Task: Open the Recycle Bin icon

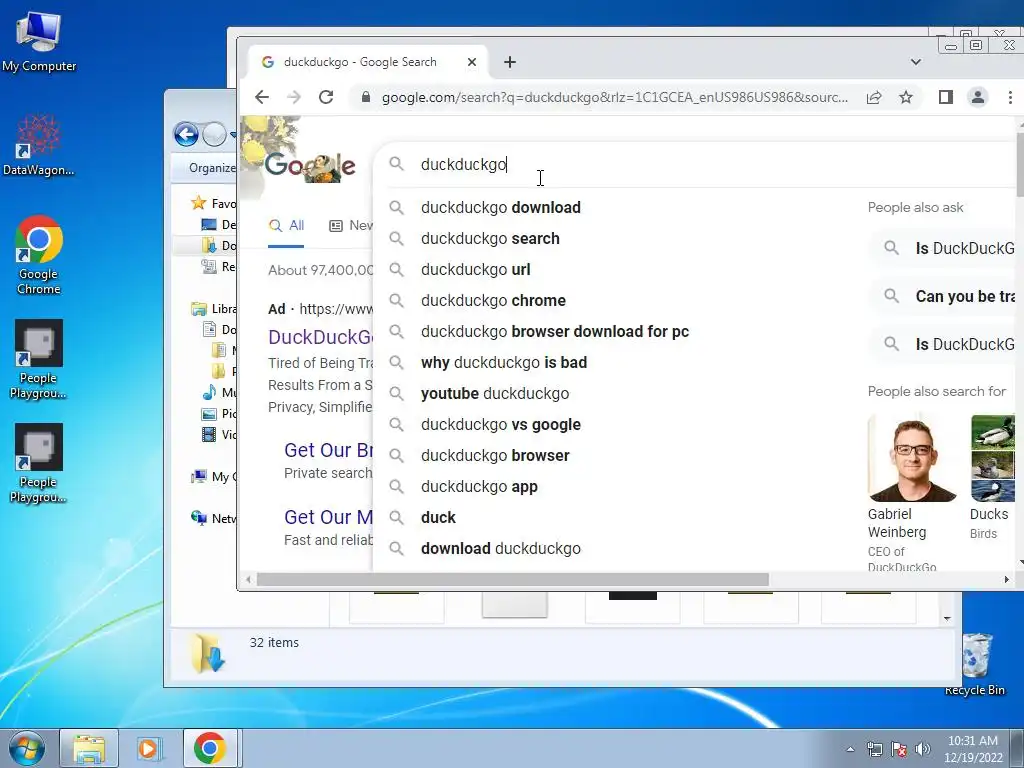Action: point(975,664)
